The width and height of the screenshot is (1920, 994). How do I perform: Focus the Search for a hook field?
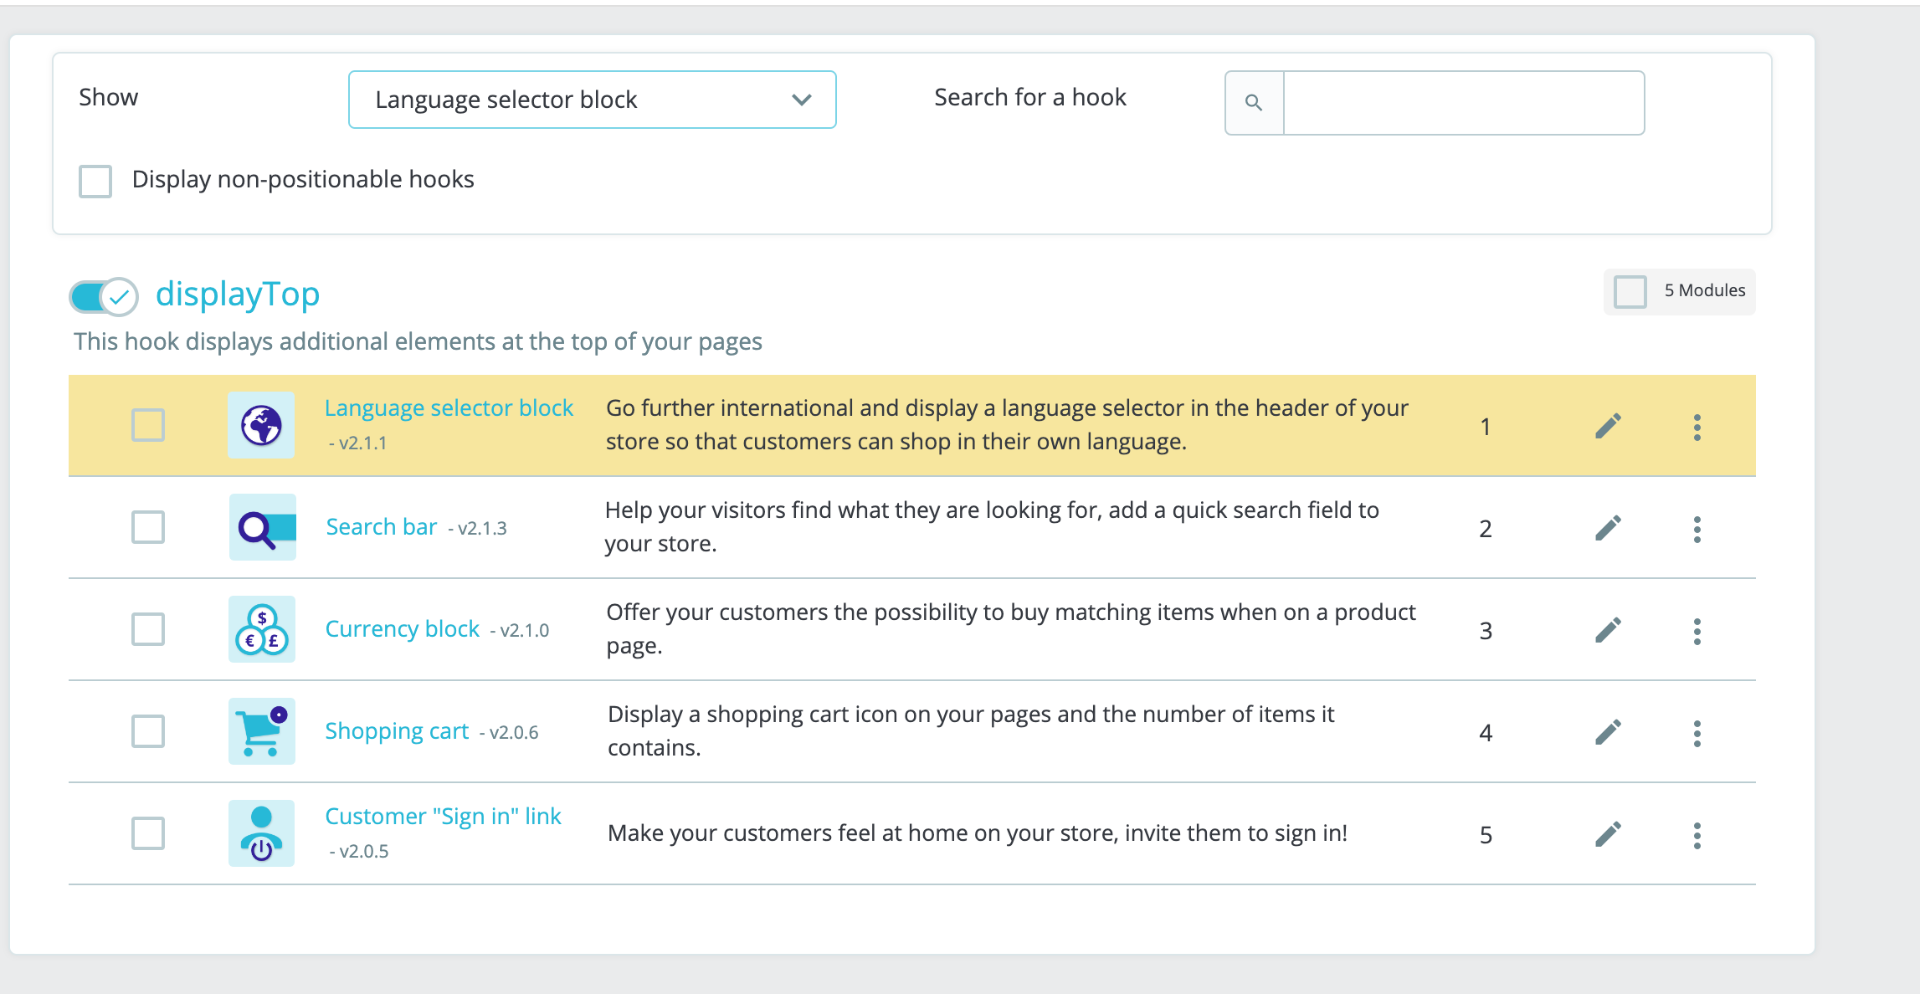[x=1463, y=103]
